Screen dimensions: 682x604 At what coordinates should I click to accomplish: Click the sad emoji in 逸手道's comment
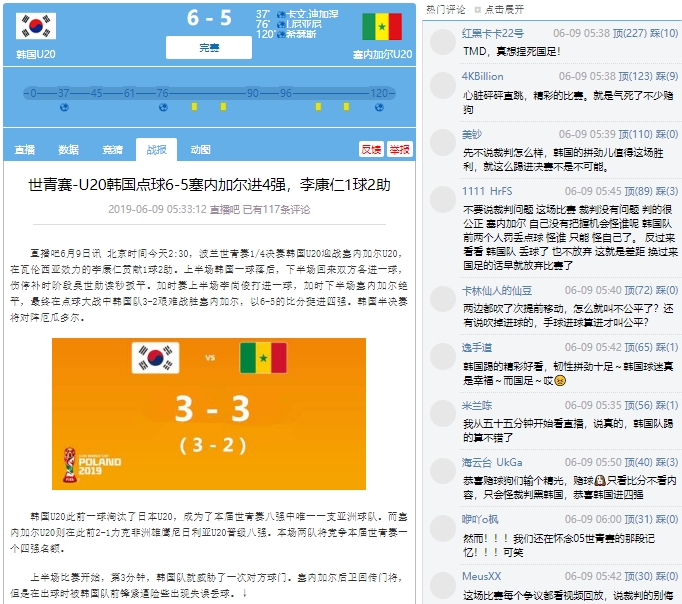(560, 381)
